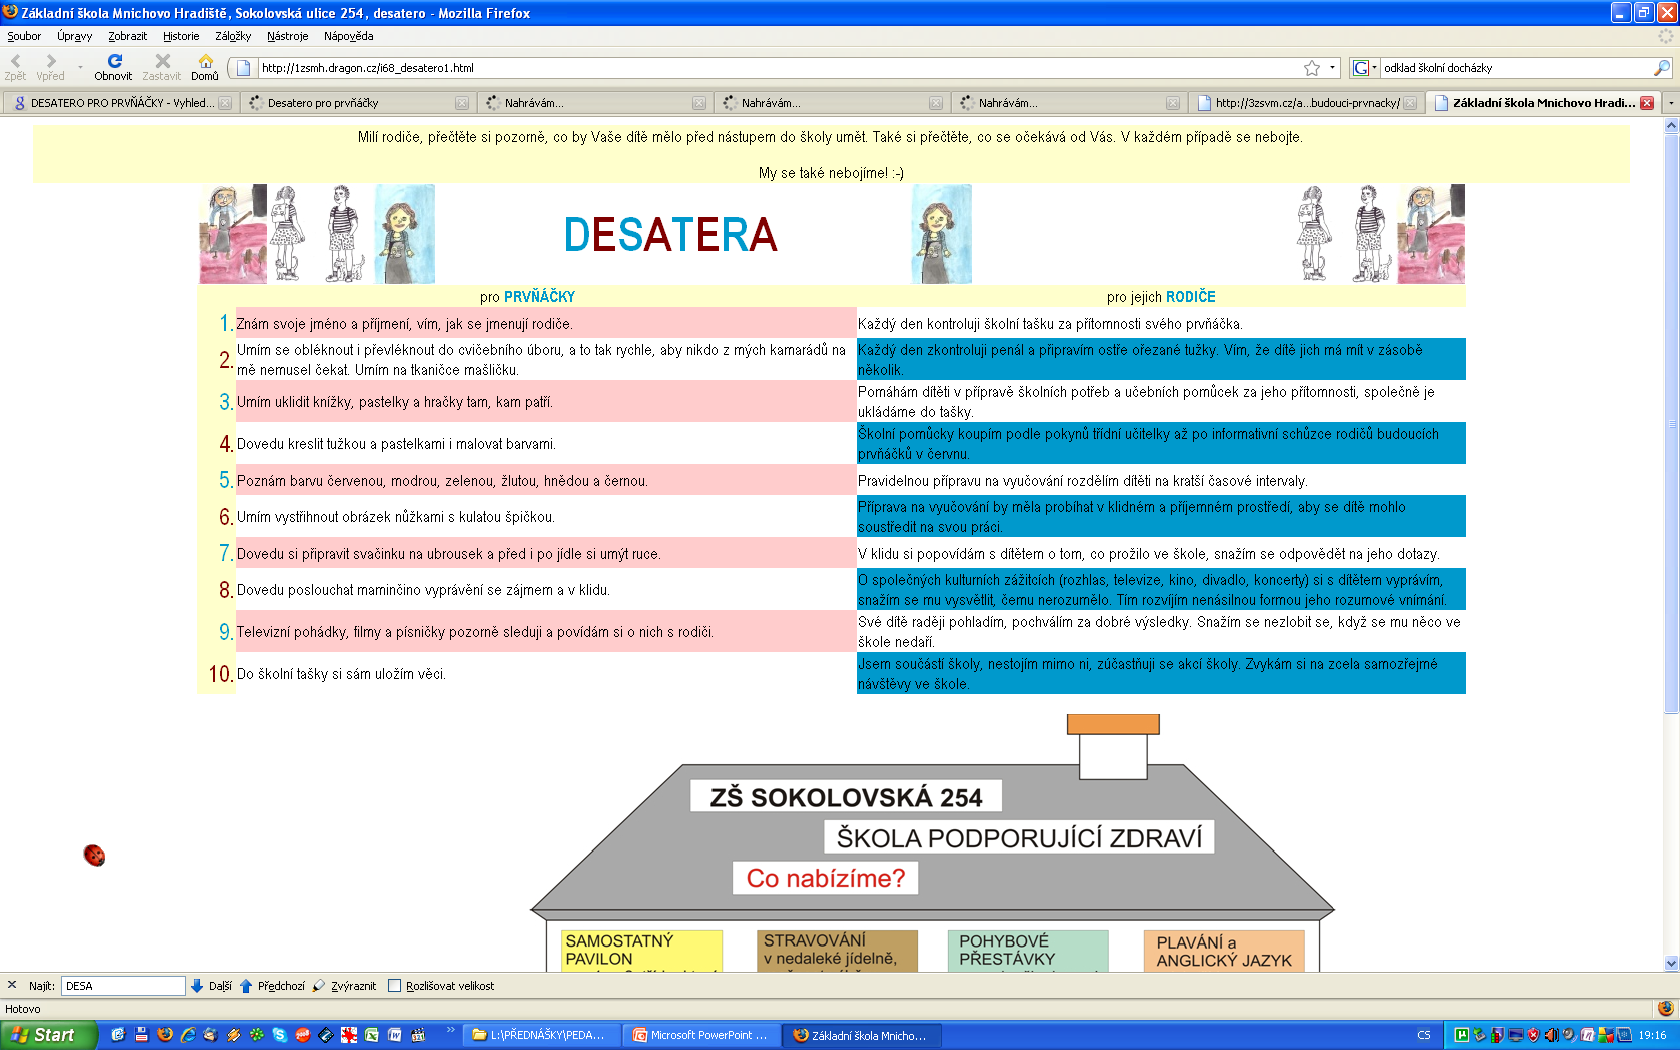
Task: Click the red security shield tray icon
Action: point(1533,1035)
